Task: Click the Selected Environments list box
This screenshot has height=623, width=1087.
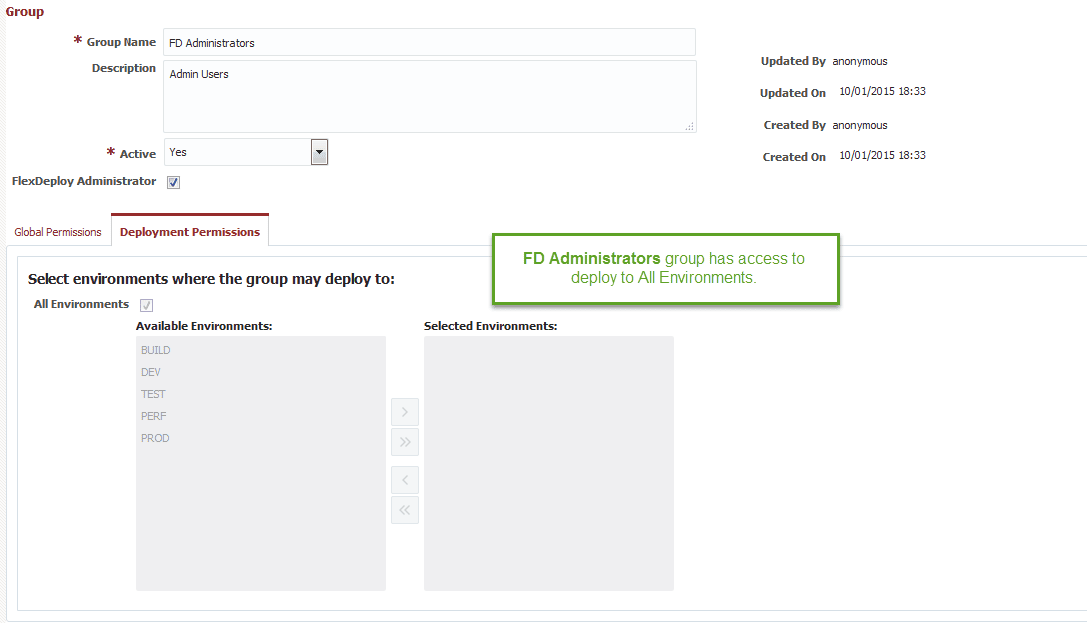Action: tap(549, 464)
